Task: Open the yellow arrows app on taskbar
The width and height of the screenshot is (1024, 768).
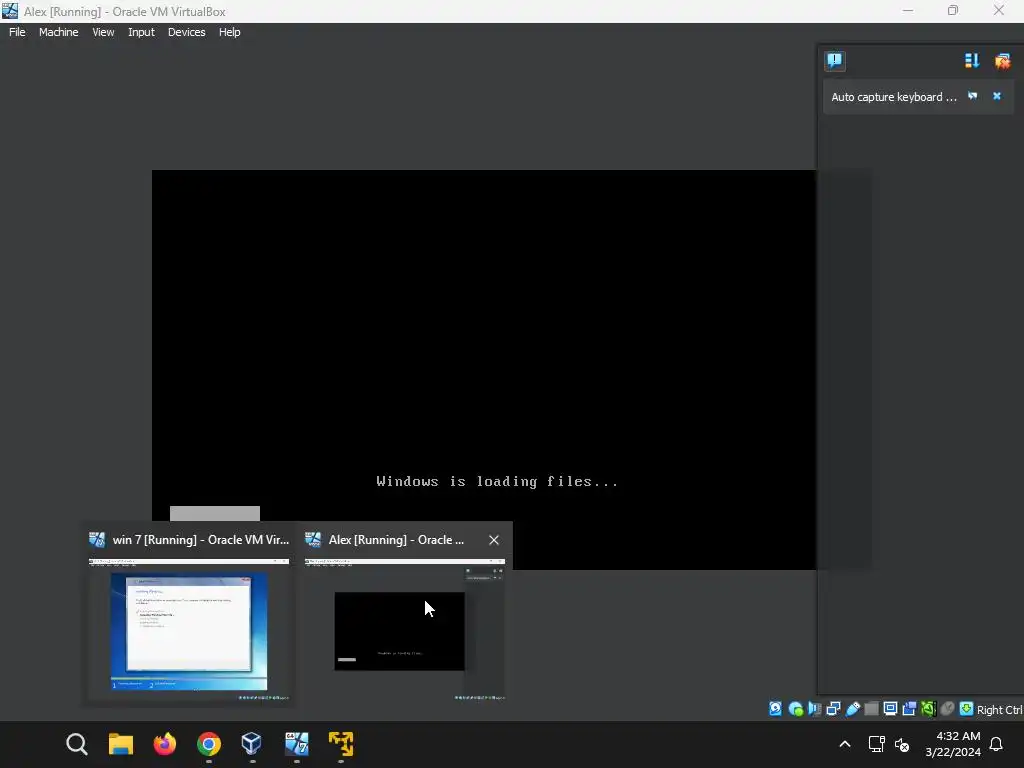Action: 341,744
